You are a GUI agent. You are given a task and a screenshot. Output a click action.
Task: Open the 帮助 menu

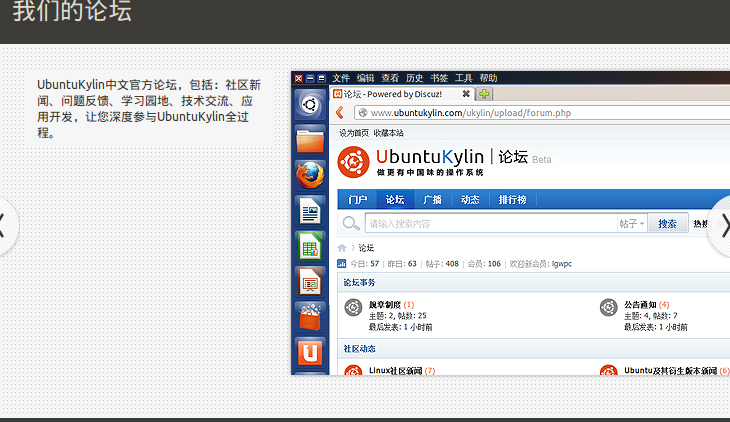[488, 78]
